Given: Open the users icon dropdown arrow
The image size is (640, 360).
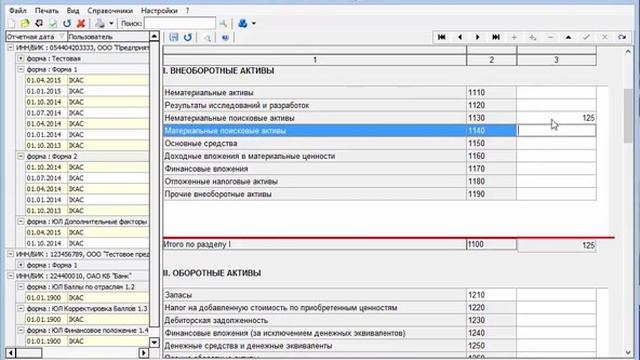Looking at the screenshot, I should pyautogui.click(x=253, y=23).
